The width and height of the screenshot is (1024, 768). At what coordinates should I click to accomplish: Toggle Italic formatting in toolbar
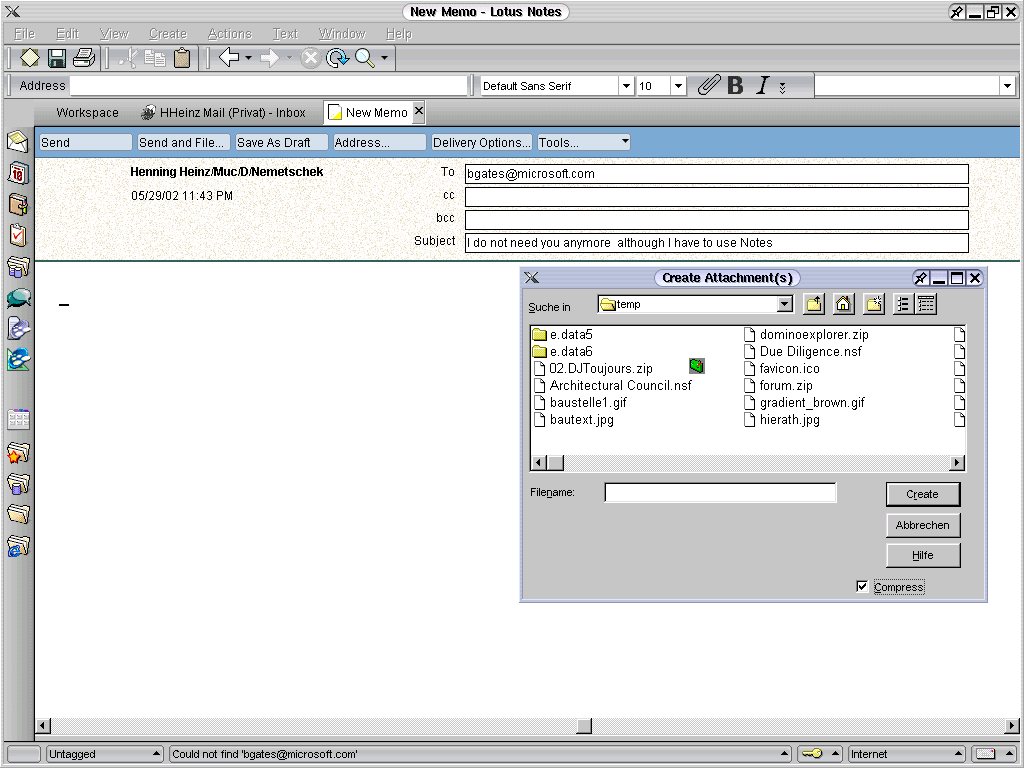(x=762, y=86)
